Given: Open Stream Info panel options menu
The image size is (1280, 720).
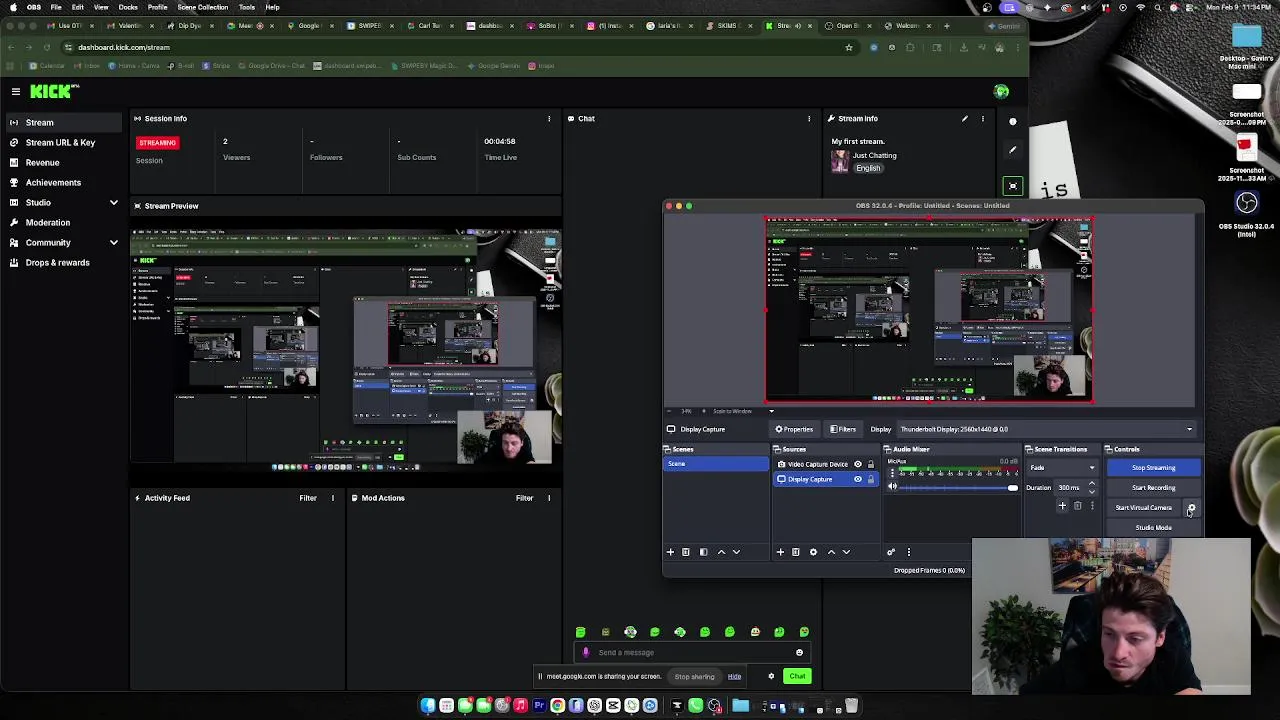Looking at the screenshot, I should [x=983, y=118].
